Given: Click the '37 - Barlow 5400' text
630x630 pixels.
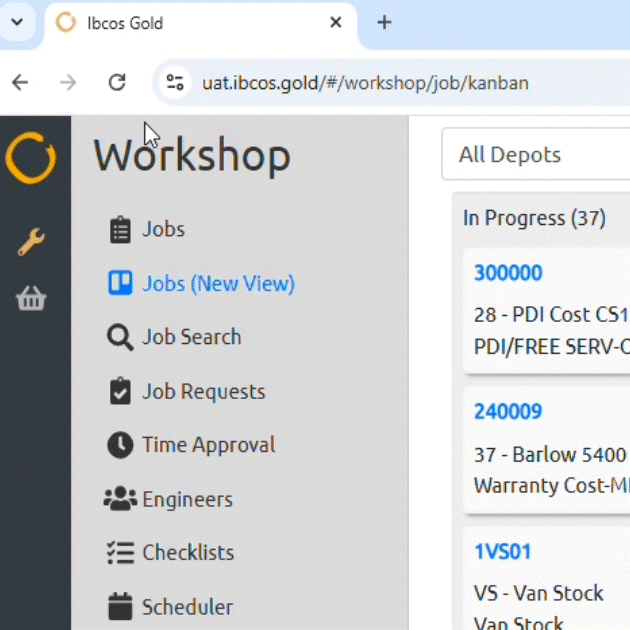Looking at the screenshot, I should pos(550,455).
